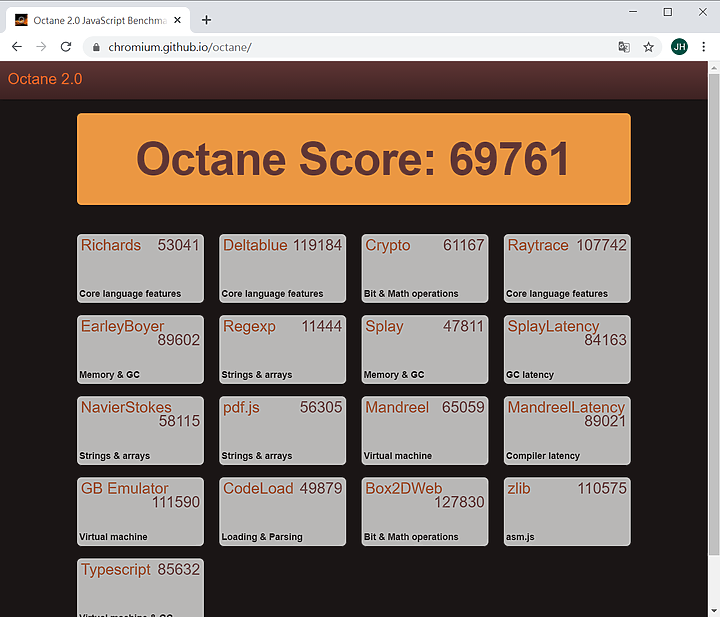Maximize the Chrome window

tap(668, 12)
